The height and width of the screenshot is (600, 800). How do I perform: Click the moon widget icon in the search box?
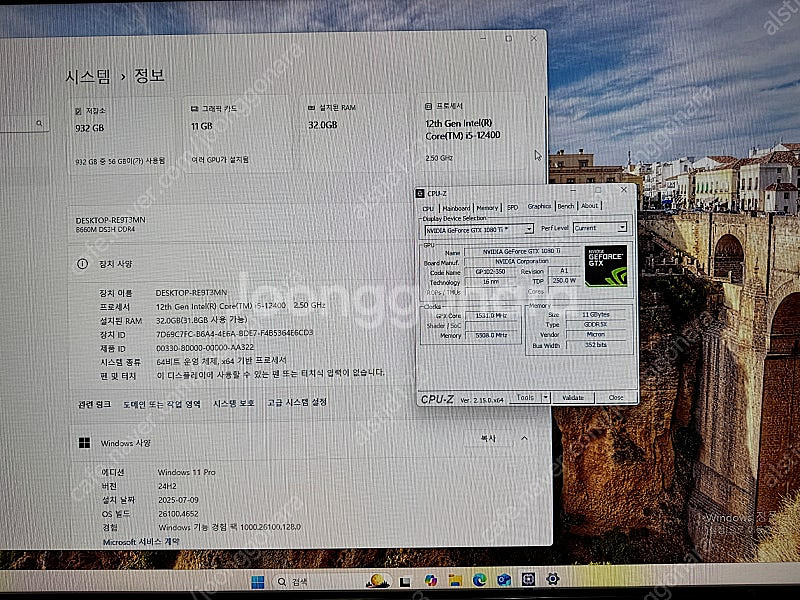(378, 581)
